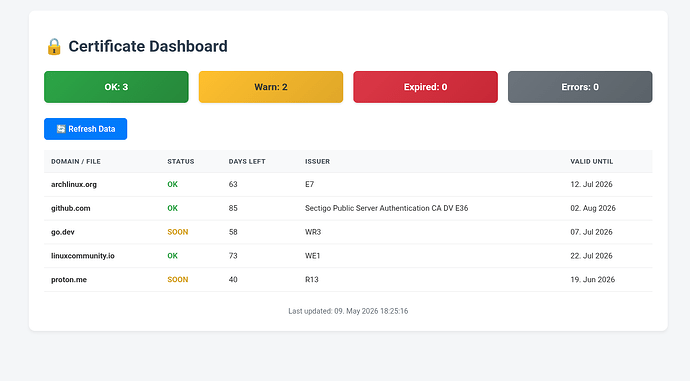Click the DOMAIN / FILE column header
Image resolution: width=690 pixels, height=381 pixels.
click(76, 161)
